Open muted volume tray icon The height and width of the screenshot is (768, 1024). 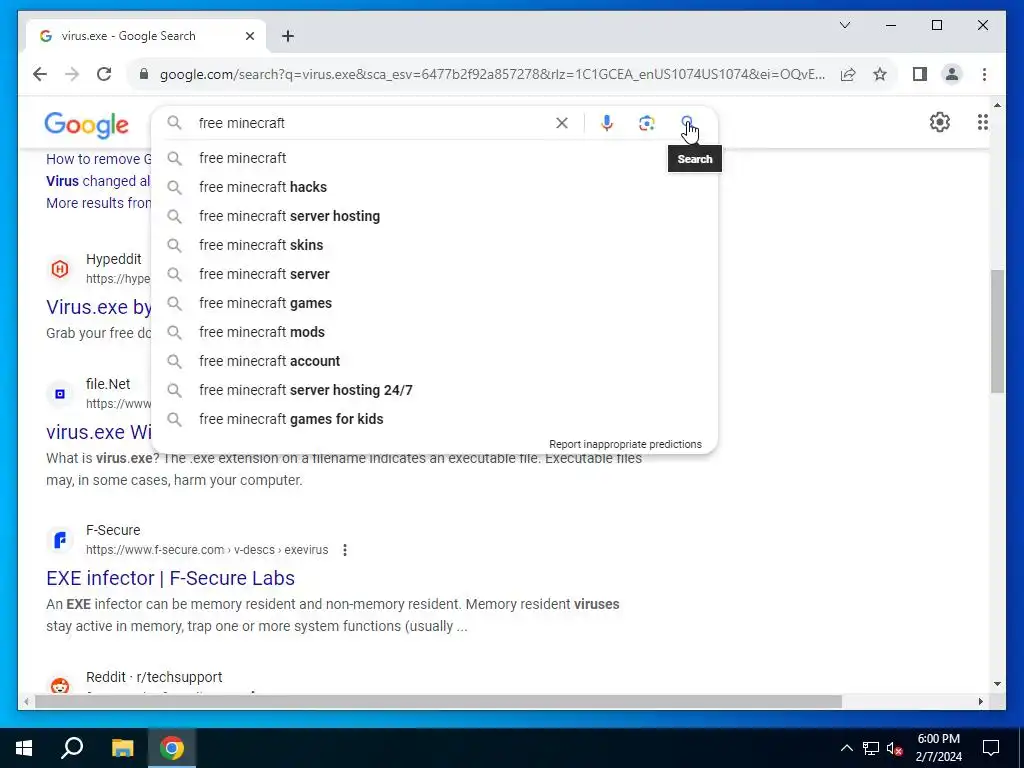(x=895, y=748)
